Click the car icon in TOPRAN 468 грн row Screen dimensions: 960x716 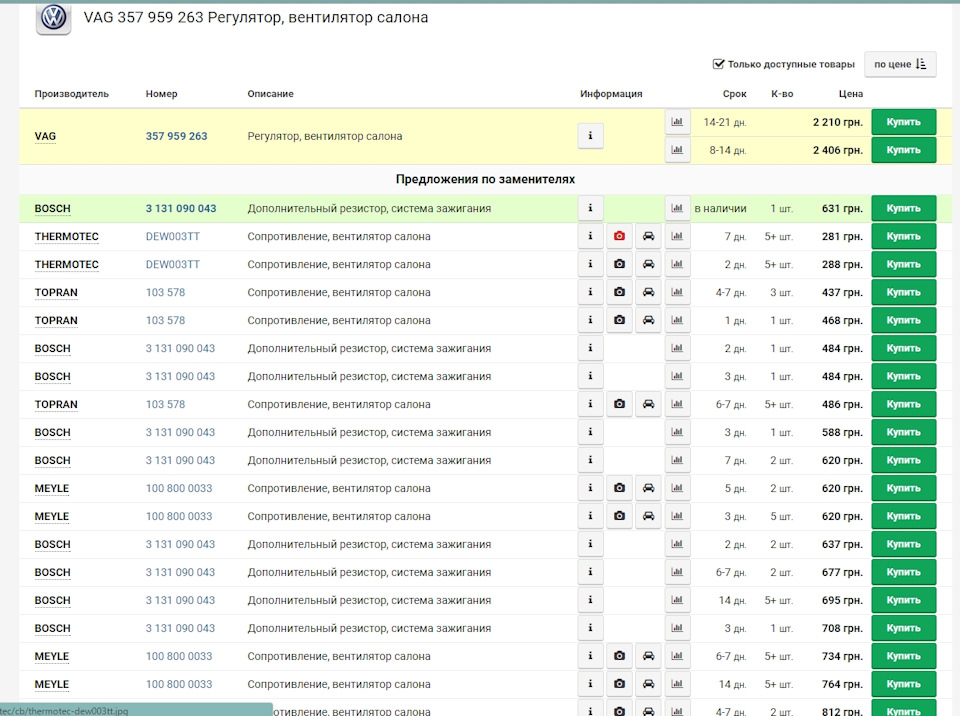point(648,320)
